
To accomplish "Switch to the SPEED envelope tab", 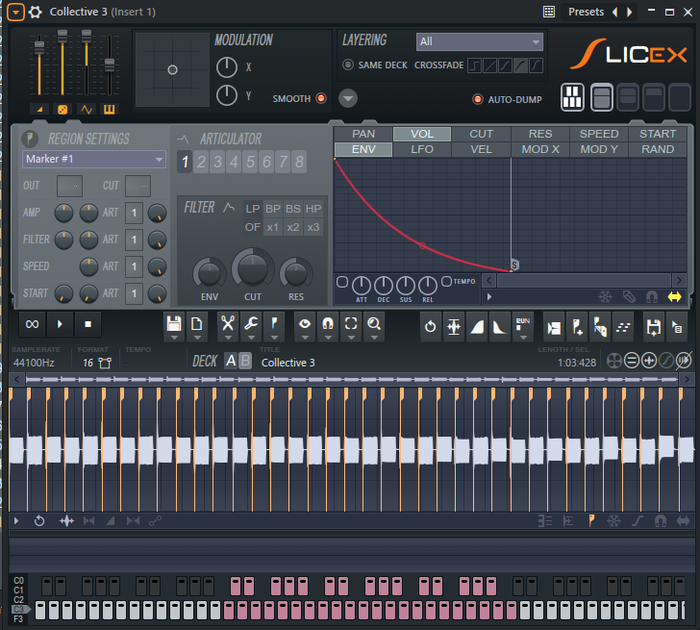I will (x=599, y=134).
